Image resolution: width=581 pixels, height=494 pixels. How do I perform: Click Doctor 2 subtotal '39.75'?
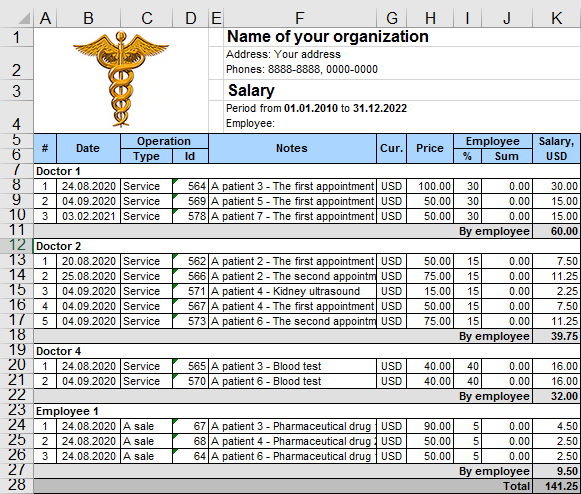(557, 336)
